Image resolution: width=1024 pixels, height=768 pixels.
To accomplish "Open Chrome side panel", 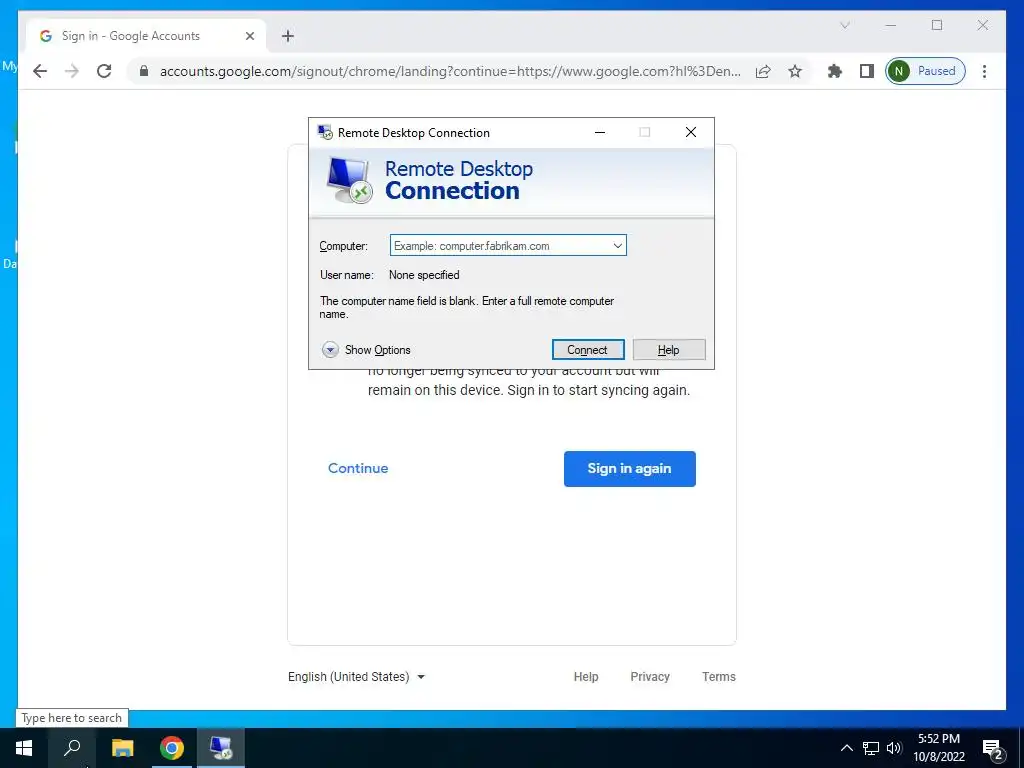I will click(867, 71).
